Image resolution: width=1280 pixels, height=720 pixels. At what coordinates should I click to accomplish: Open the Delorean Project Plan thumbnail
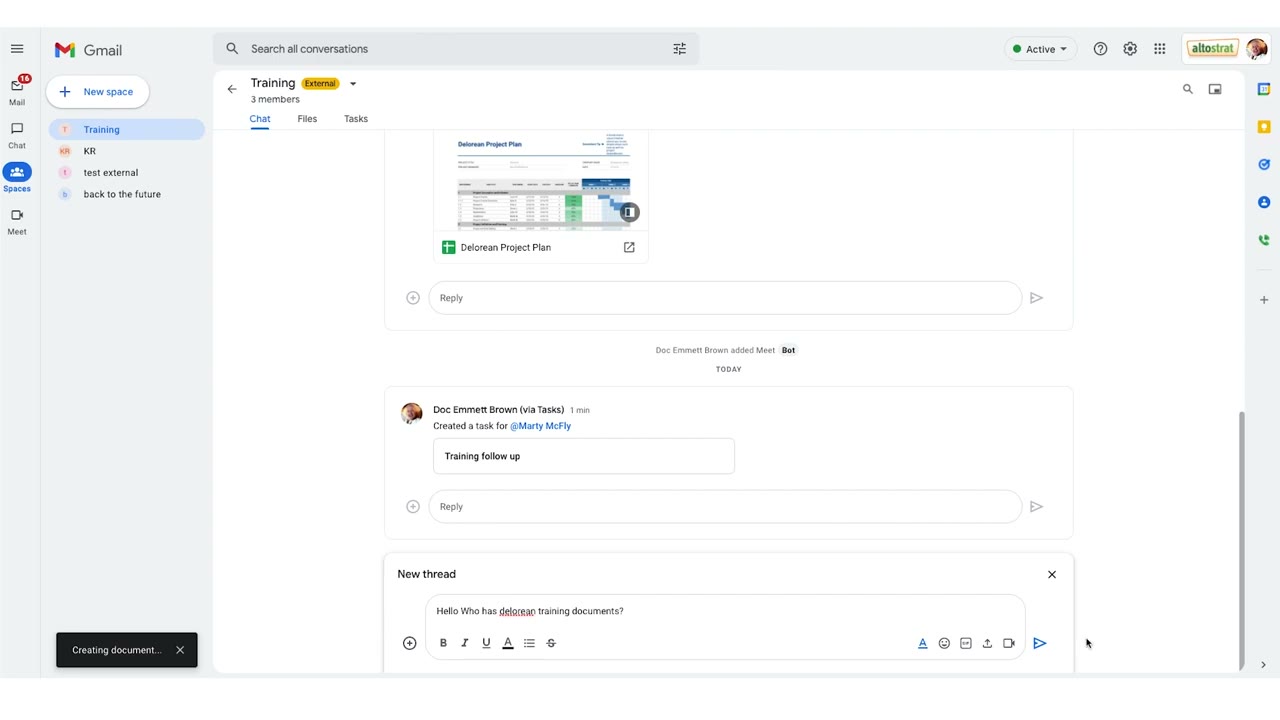coord(541,181)
